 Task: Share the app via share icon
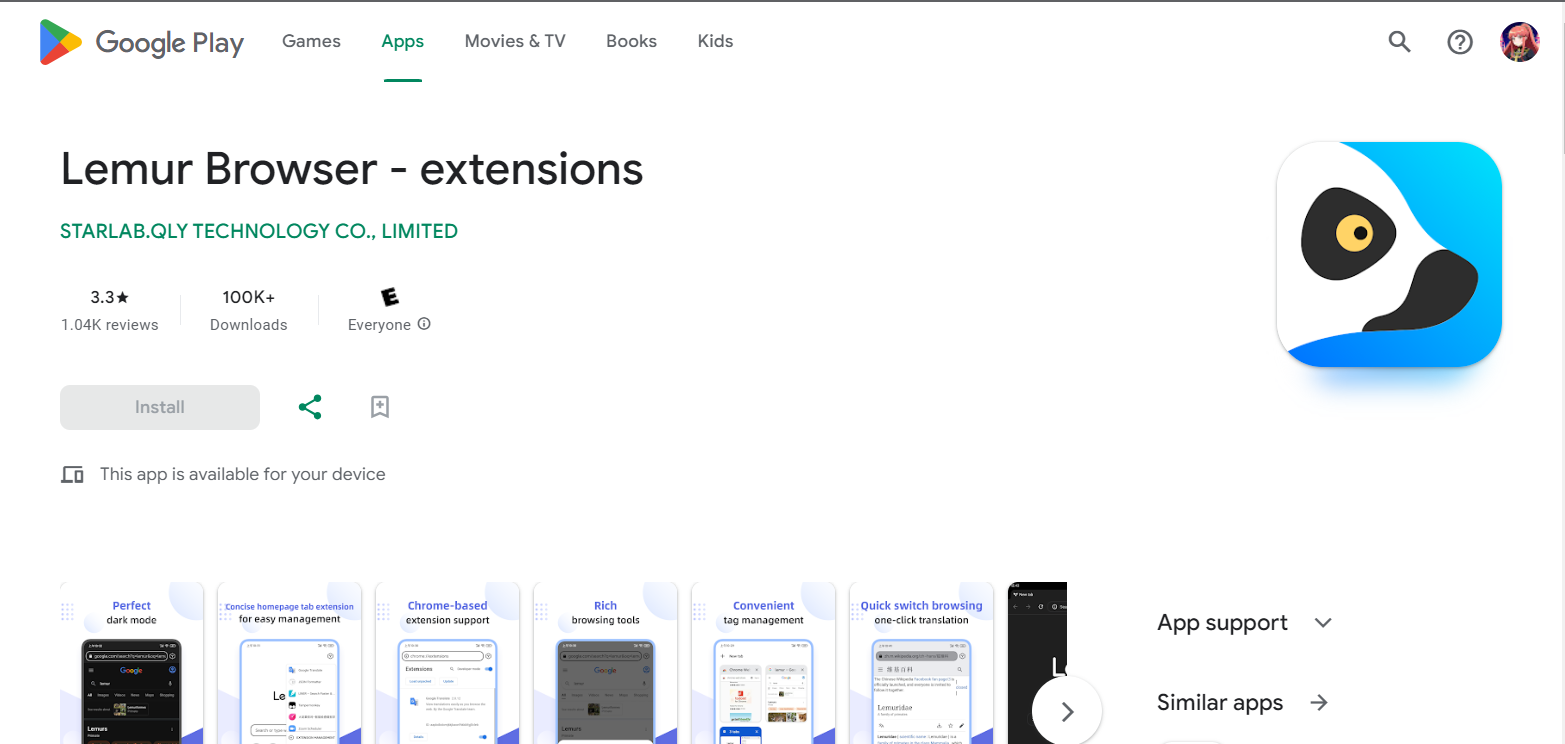tap(310, 407)
